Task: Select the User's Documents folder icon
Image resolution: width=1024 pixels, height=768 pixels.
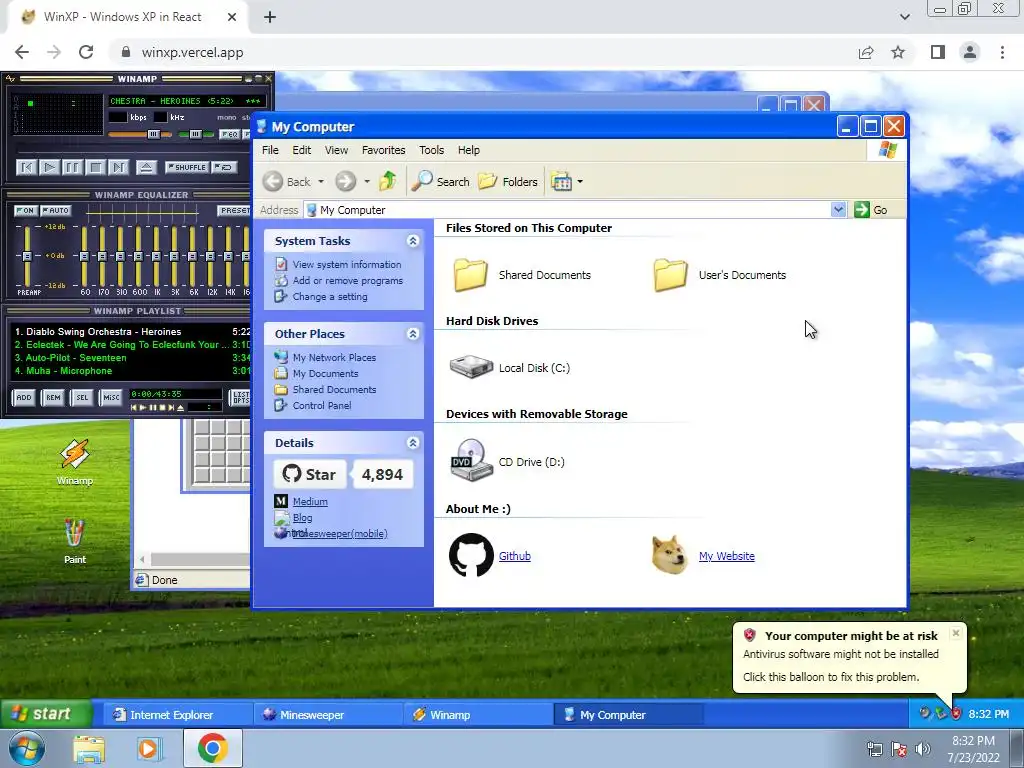Action: click(671, 274)
